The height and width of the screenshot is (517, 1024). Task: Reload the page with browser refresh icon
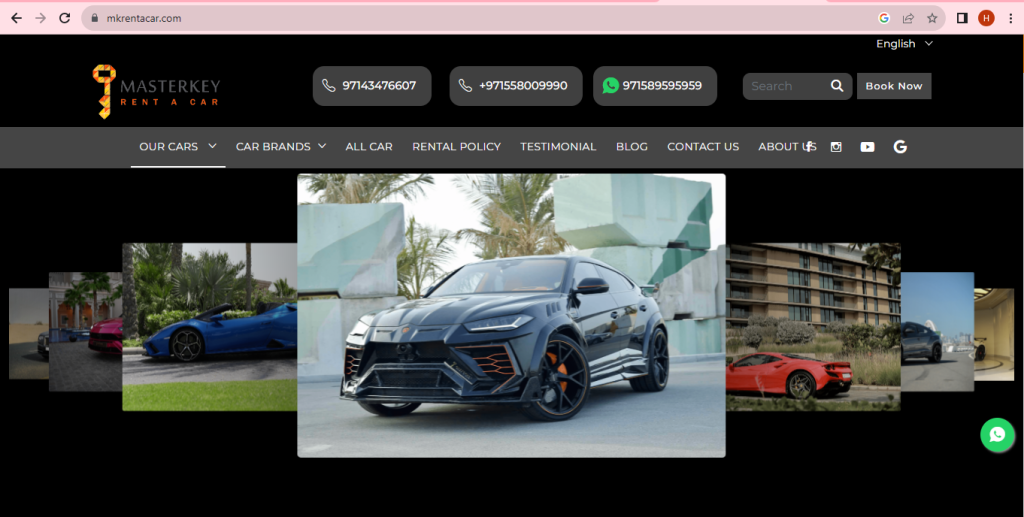point(65,18)
